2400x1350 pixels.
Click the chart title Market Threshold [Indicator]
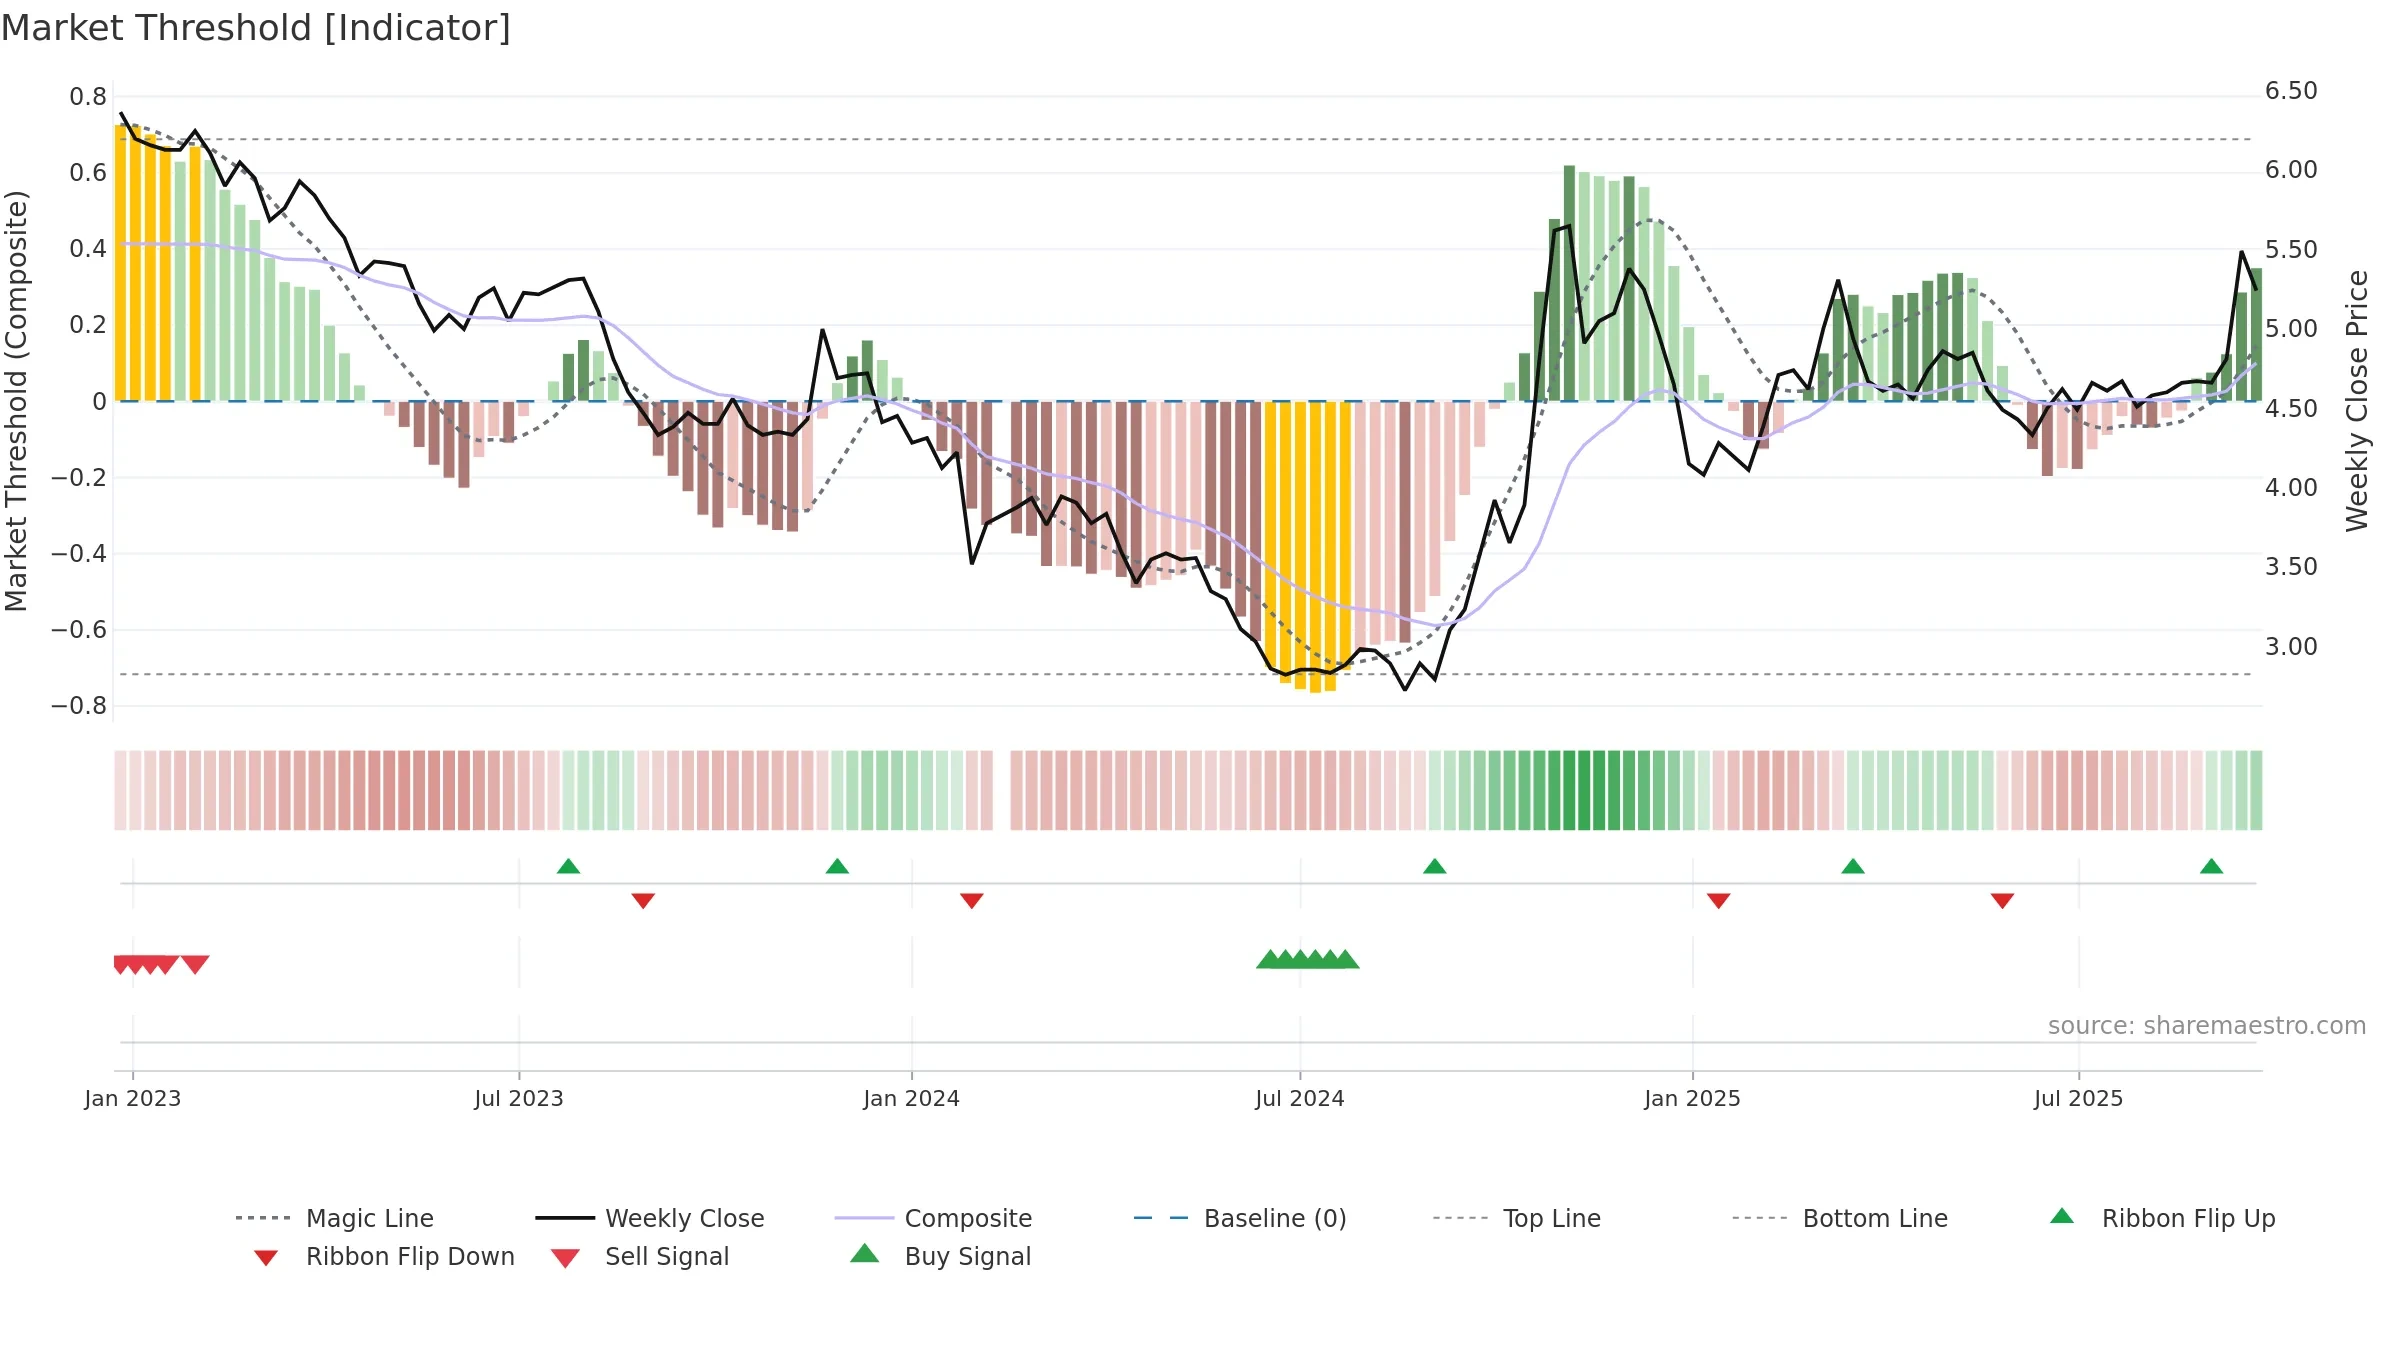click(256, 28)
